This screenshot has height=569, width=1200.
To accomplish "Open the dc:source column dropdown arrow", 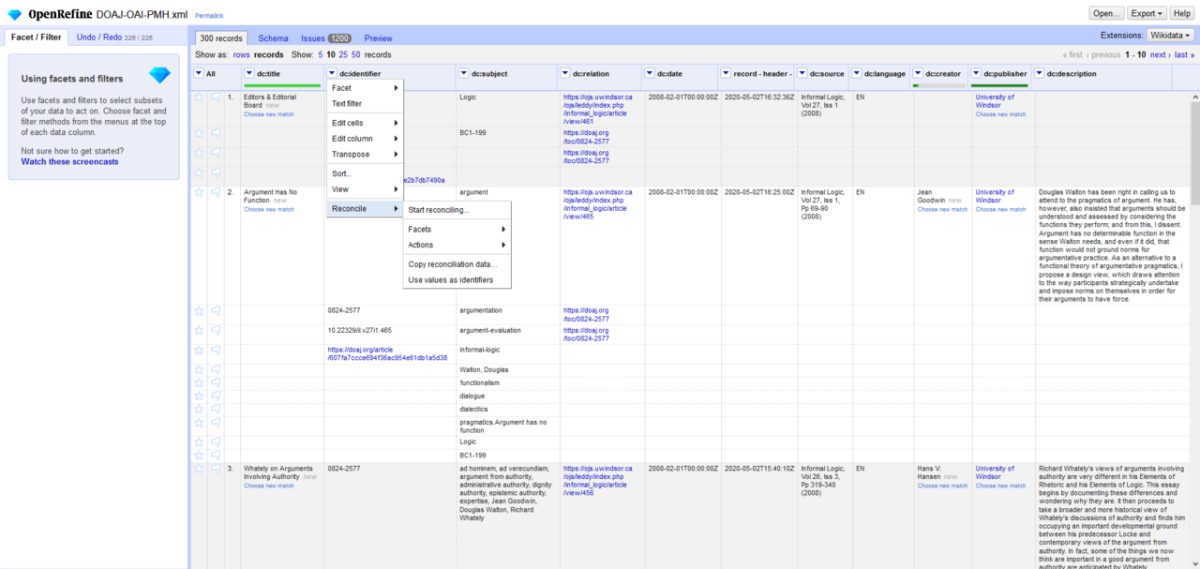I will pos(803,74).
